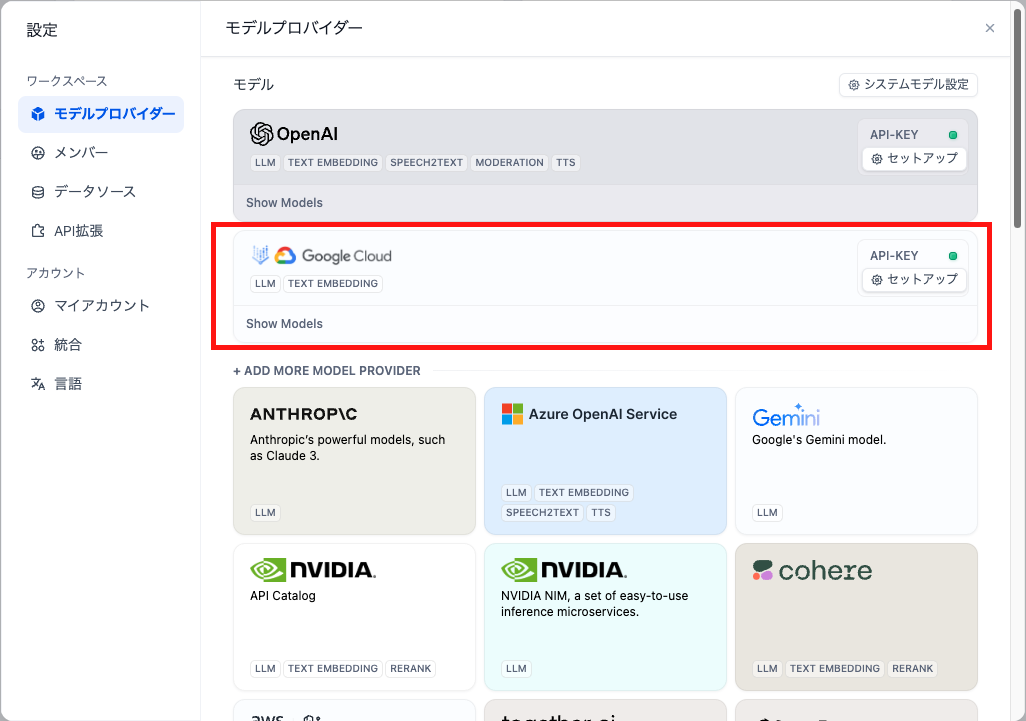Click Google Cloud's TEXT EMBEDDING tag

332,284
